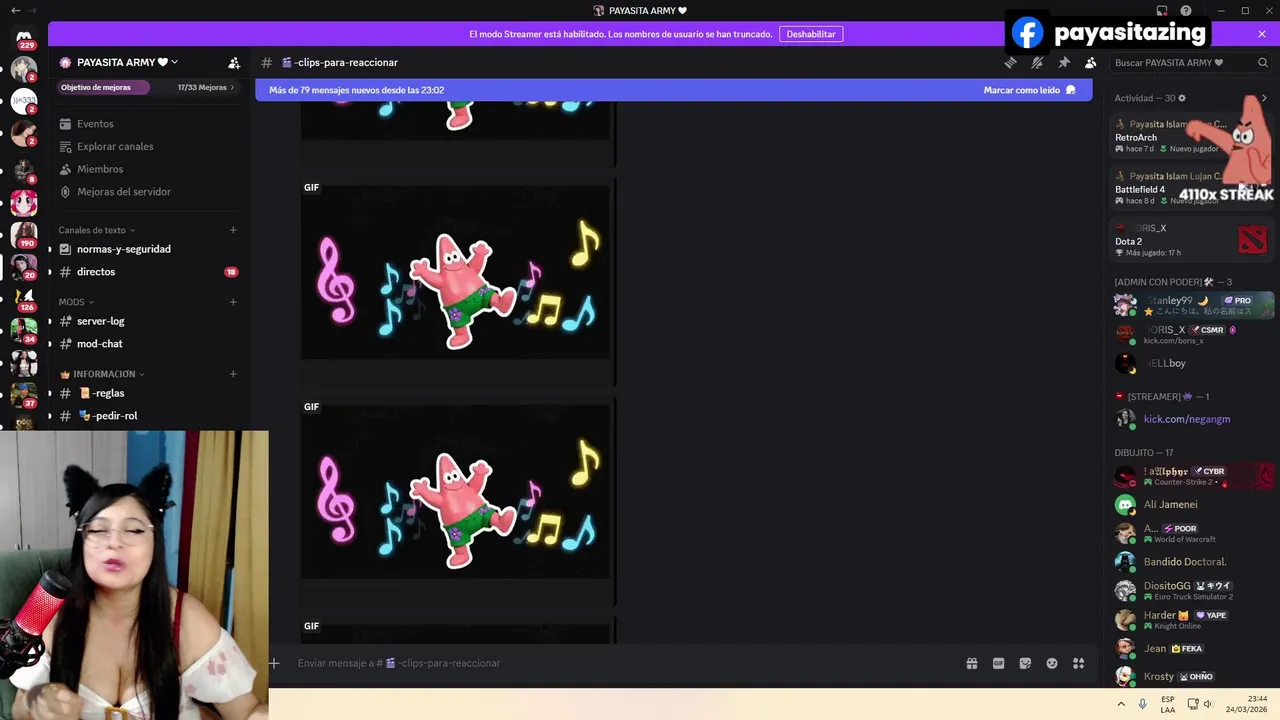The image size is (1280, 720).
Task: Open Dota 2 activity card
Action: point(1192,240)
